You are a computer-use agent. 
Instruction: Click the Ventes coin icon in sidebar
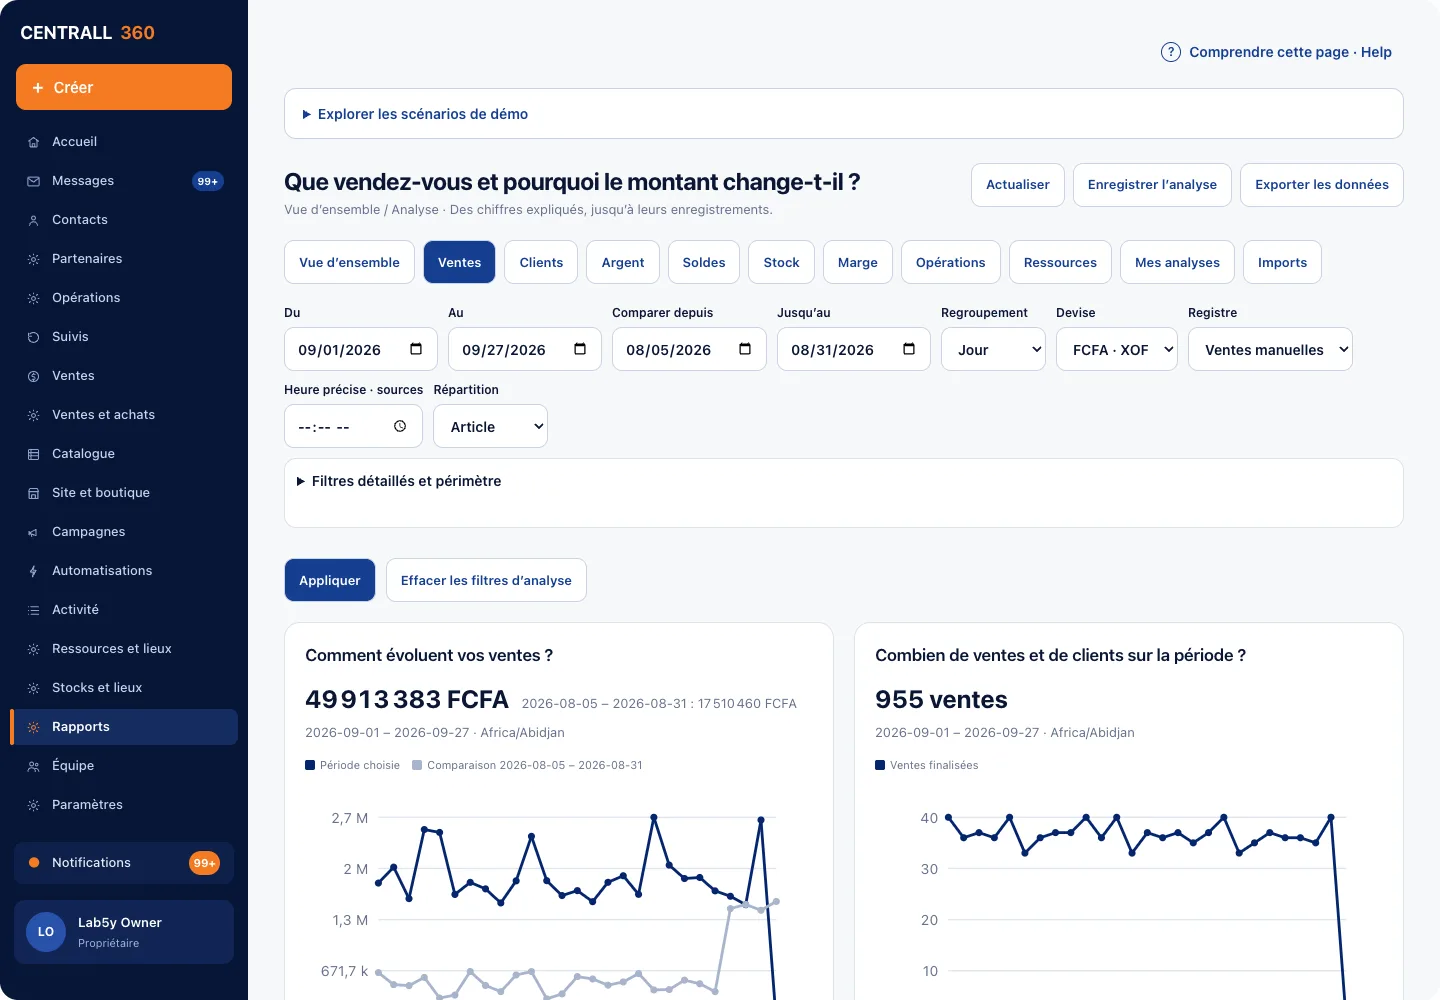33,376
